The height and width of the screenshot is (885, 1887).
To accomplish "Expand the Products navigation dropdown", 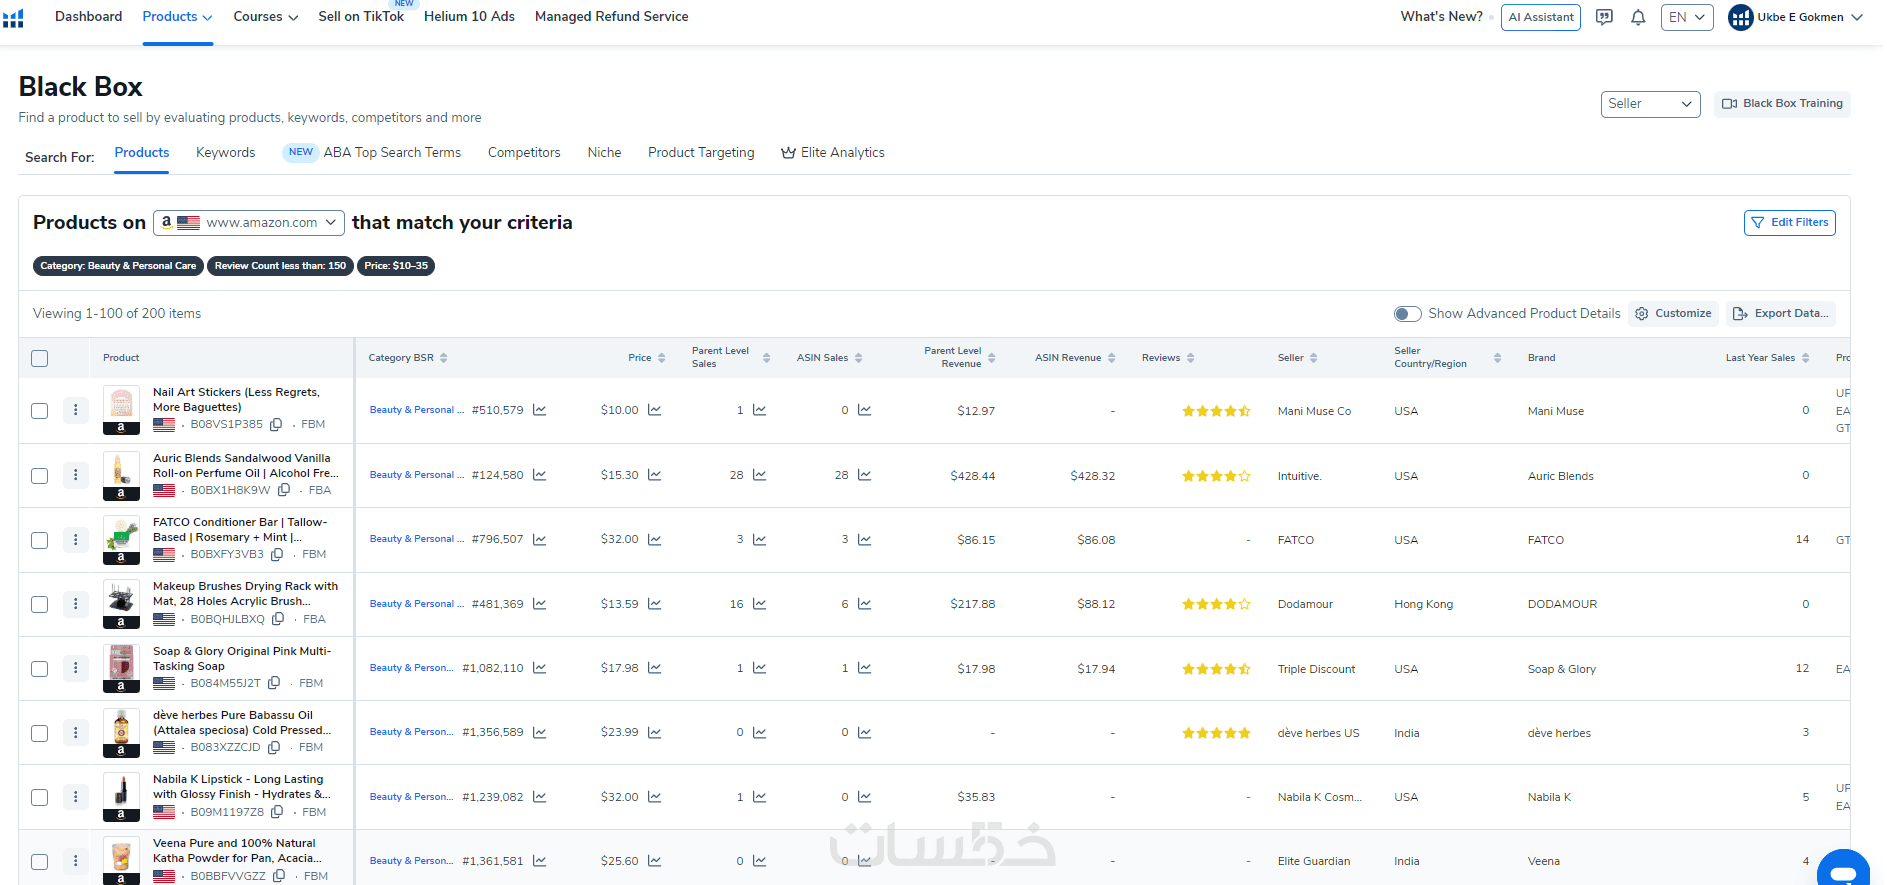I will 178,17.
